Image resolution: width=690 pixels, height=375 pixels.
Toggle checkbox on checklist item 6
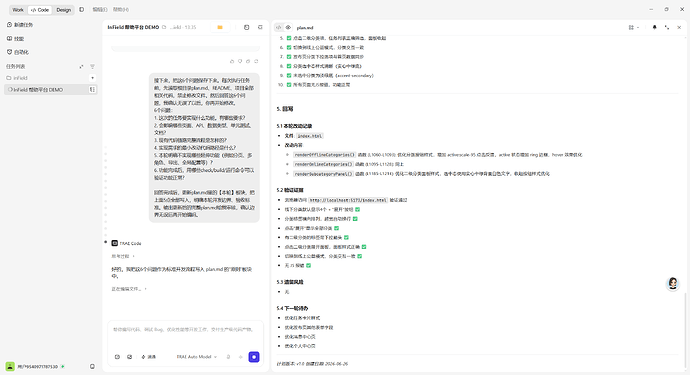(x=289, y=48)
